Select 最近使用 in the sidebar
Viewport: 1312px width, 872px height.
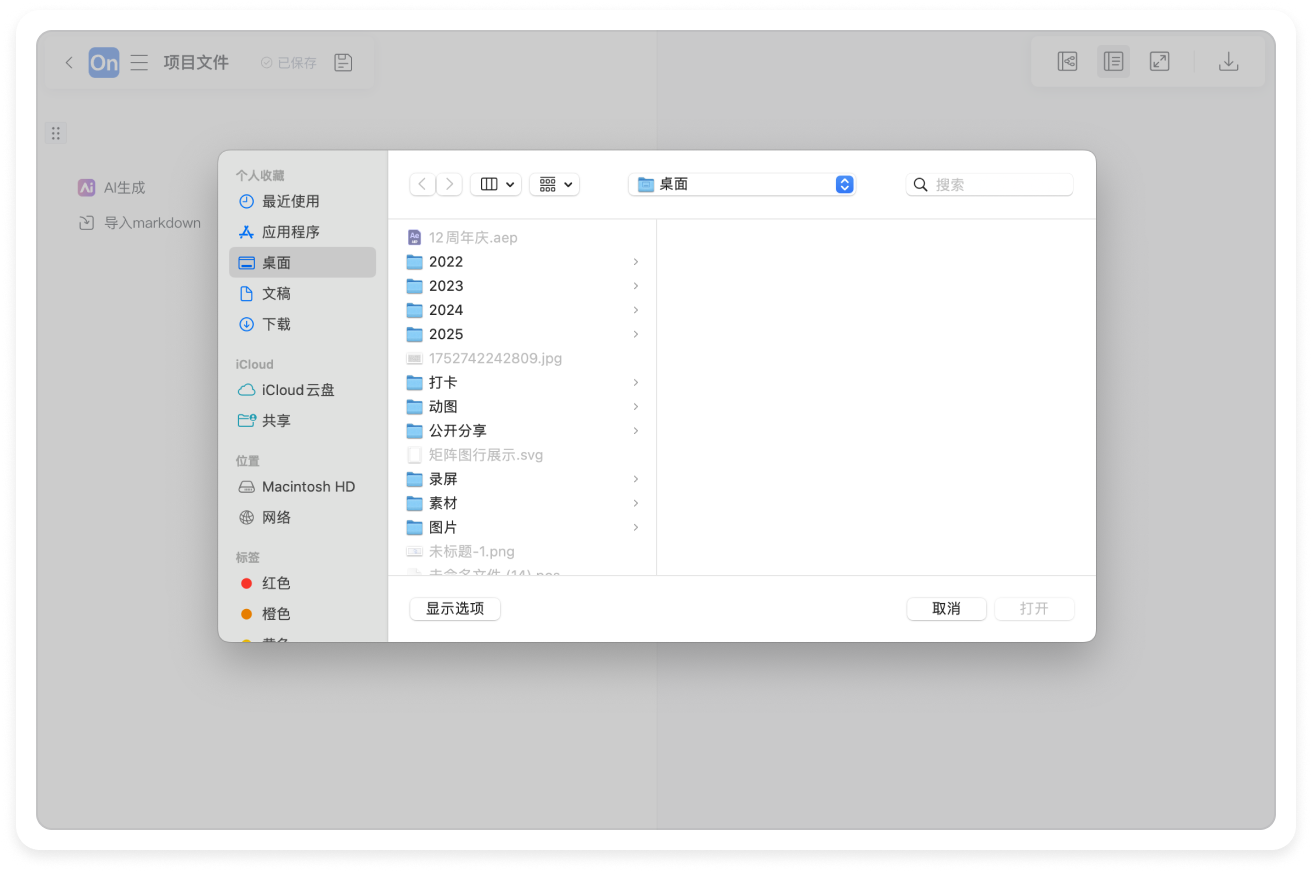point(290,201)
